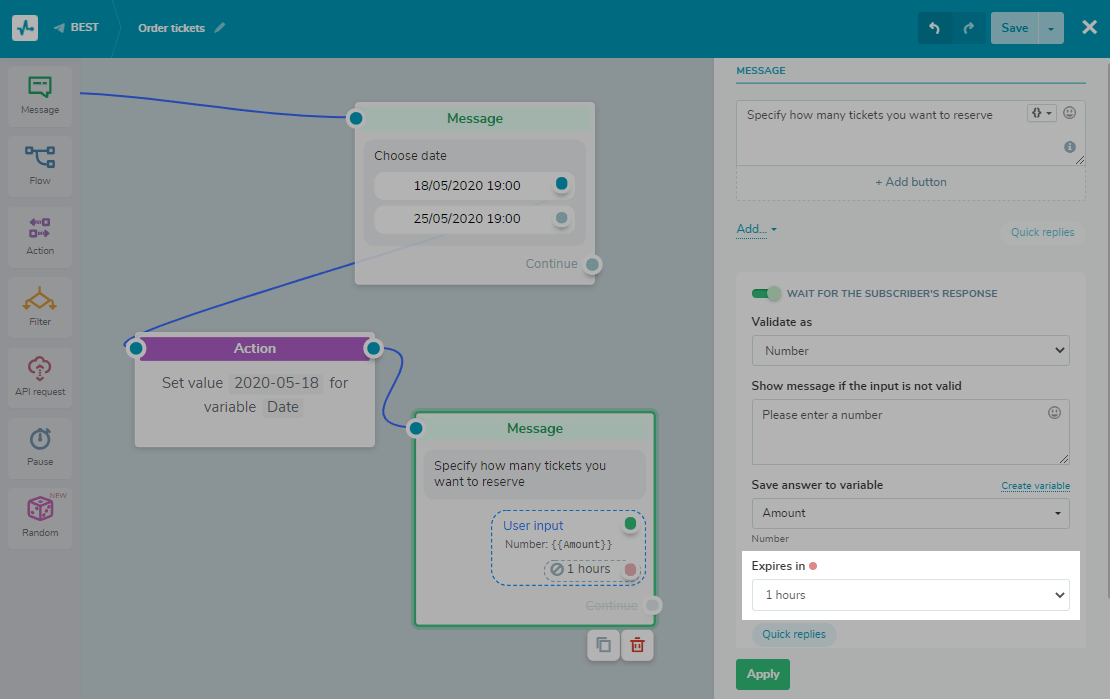The image size is (1110, 699).
Task: Undo the last change with undo arrow
Action: (934, 28)
